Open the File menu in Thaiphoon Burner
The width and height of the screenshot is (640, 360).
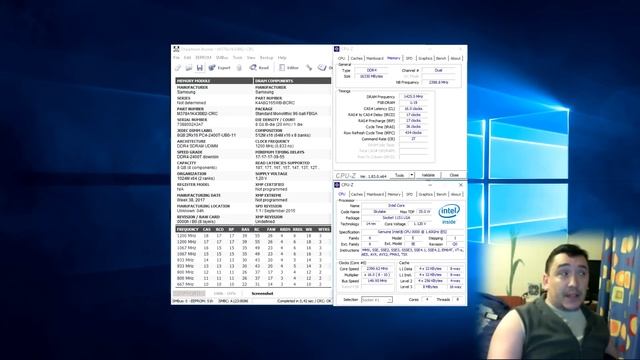(x=176, y=58)
